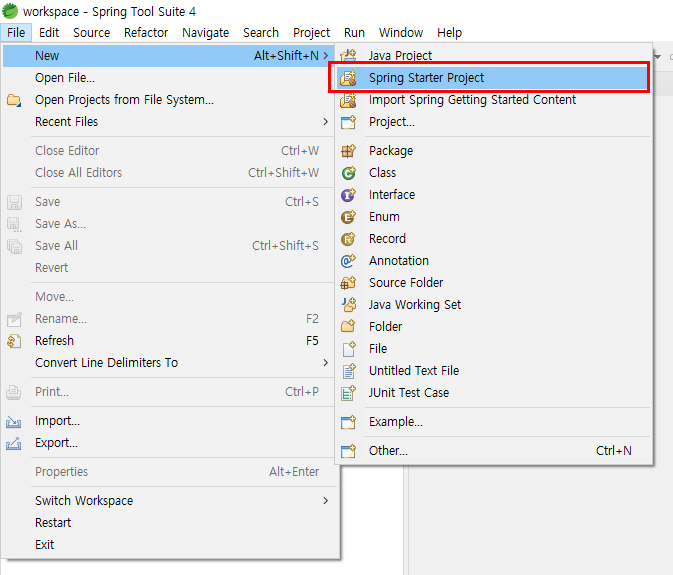The image size is (673, 575).
Task: Click the Export... icon in File menu
Action: (14, 443)
